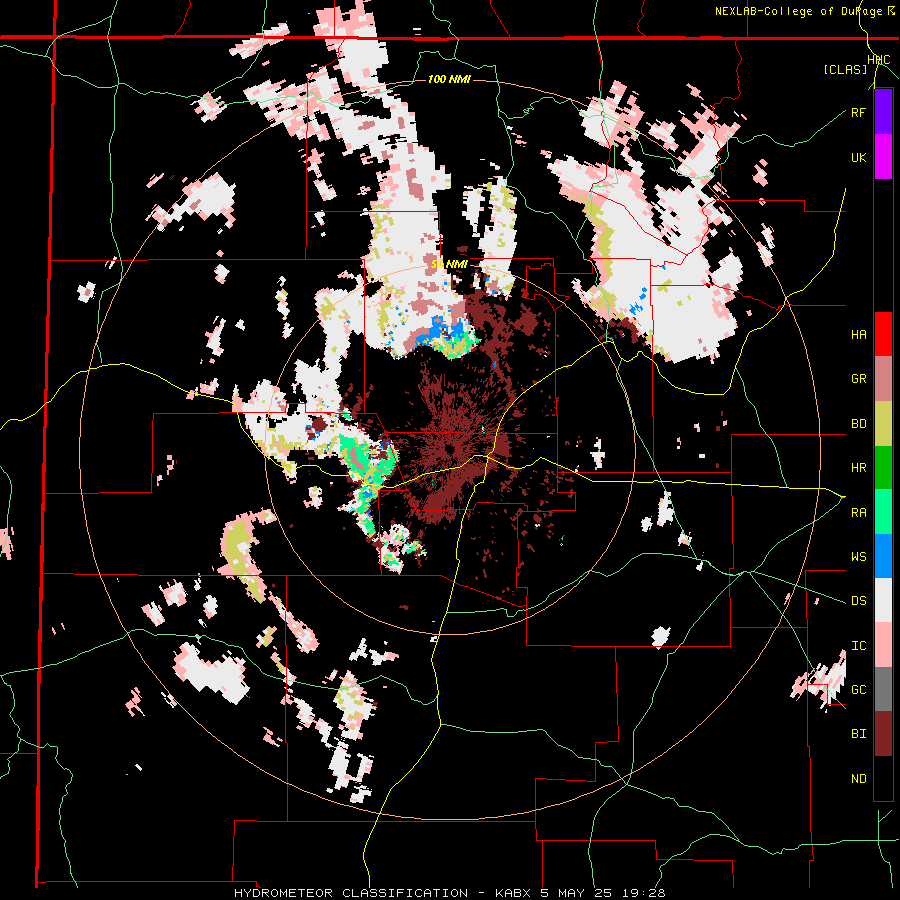Click the IC legend label
This screenshot has height=900, width=900.
point(858,646)
